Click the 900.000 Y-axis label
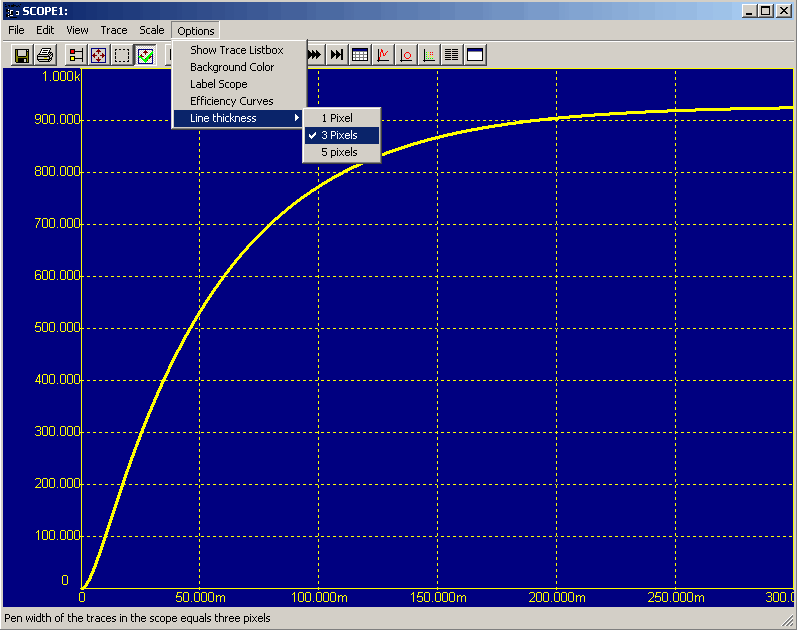Image resolution: width=797 pixels, height=630 pixels. (57, 119)
